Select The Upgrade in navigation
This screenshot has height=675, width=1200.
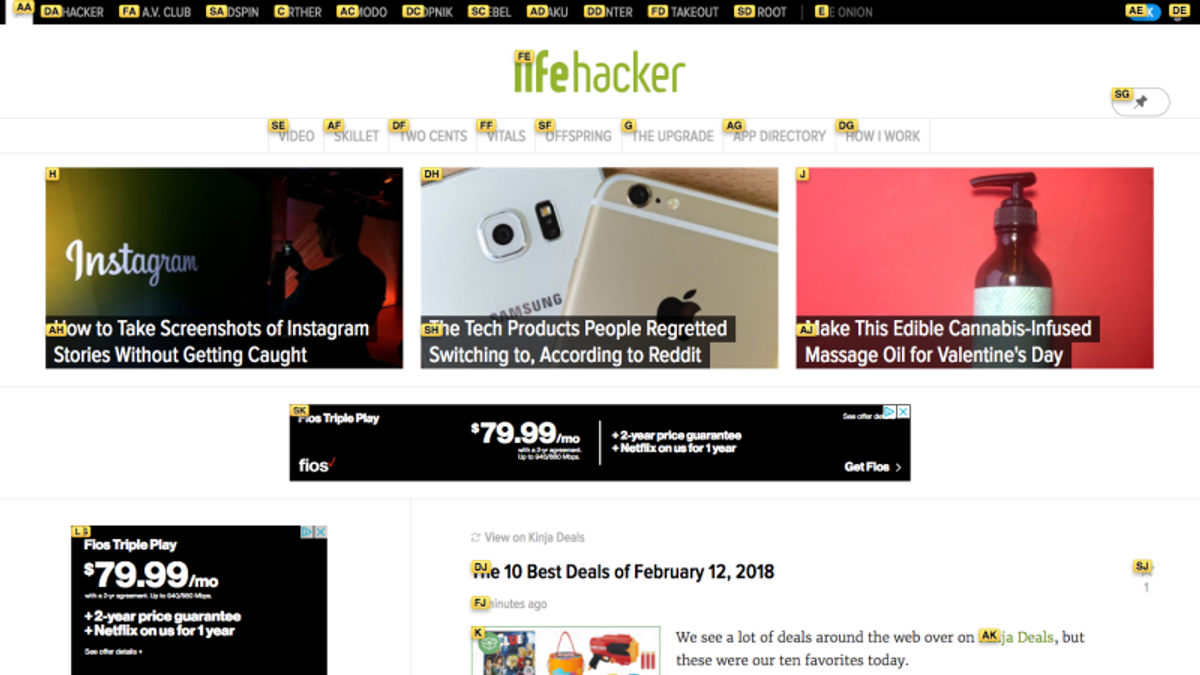672,136
